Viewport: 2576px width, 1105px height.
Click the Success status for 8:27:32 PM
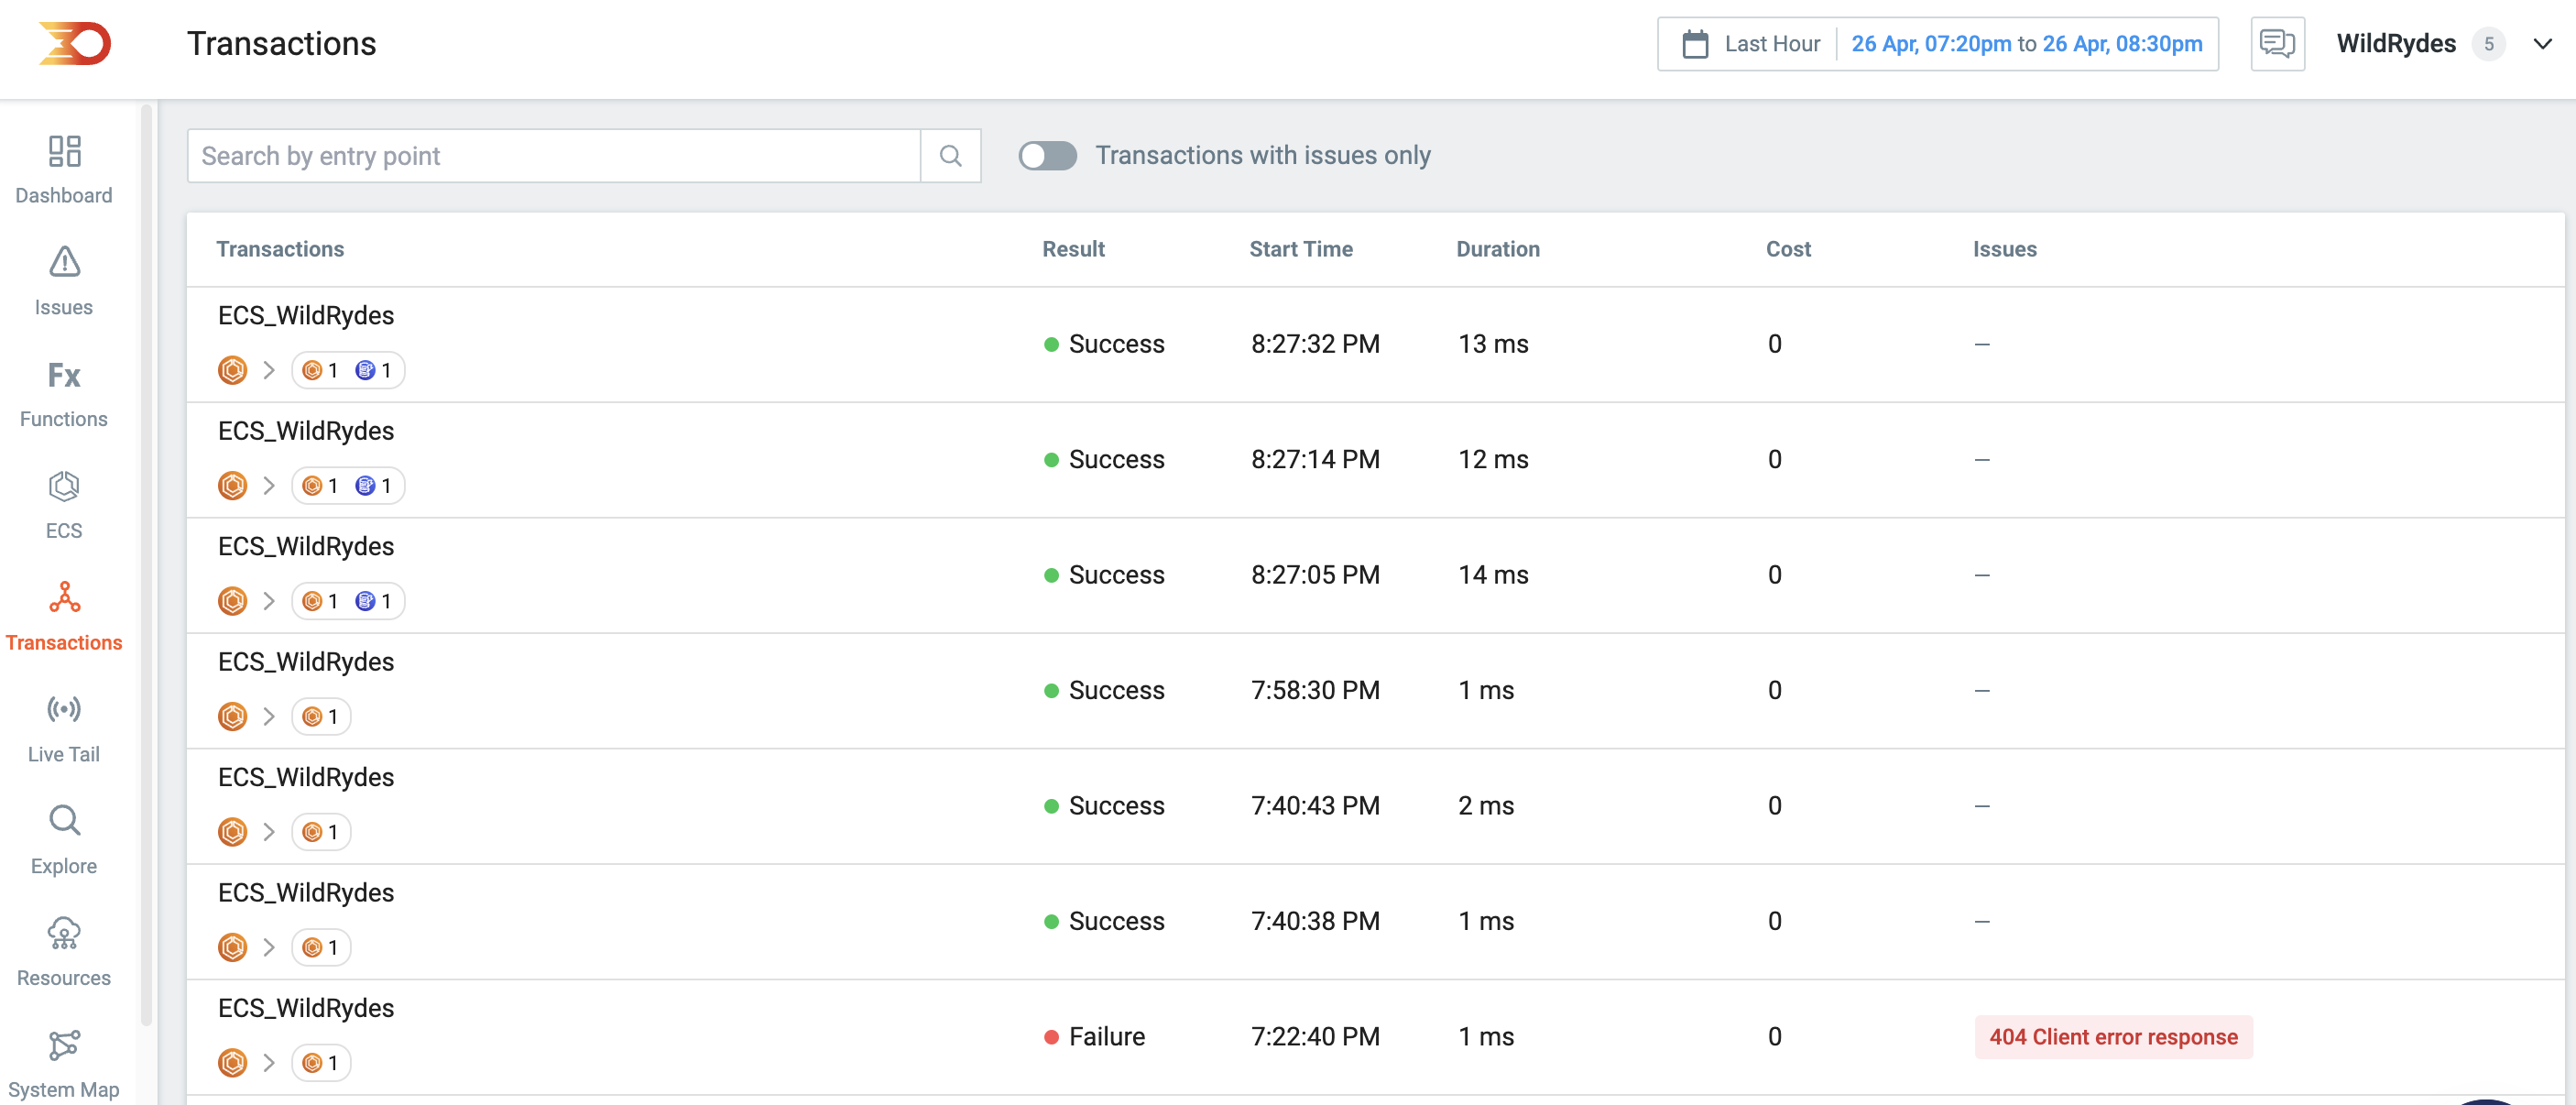click(1105, 344)
